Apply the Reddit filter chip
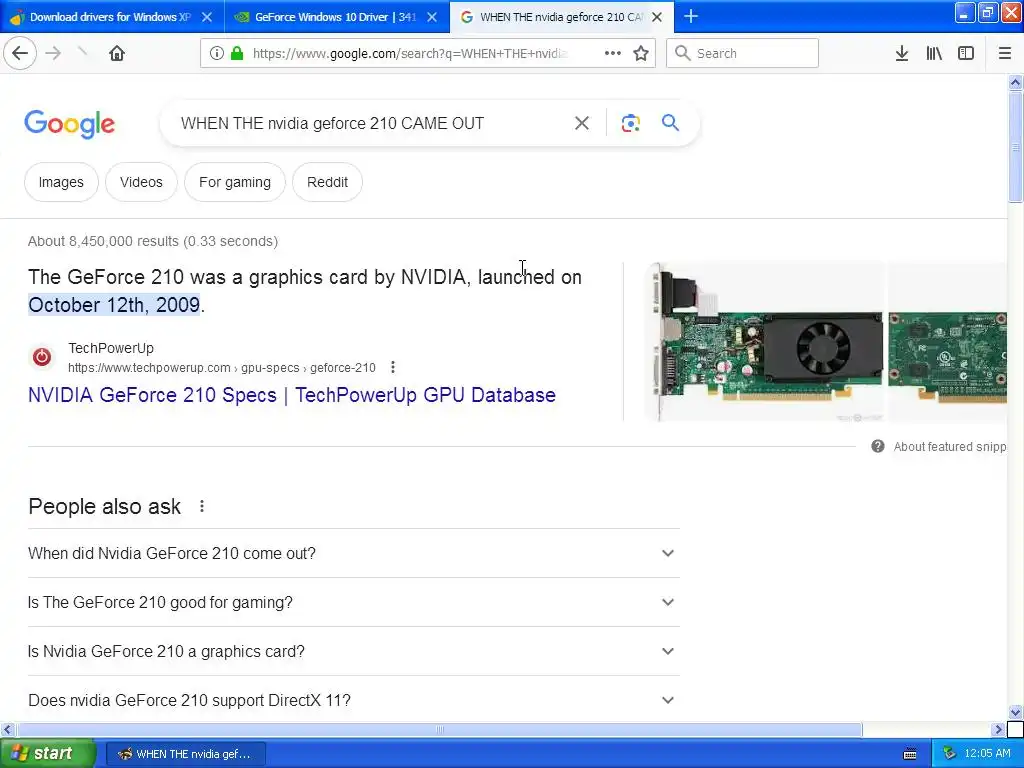Screen dimensions: 1024x768 pos(327,182)
